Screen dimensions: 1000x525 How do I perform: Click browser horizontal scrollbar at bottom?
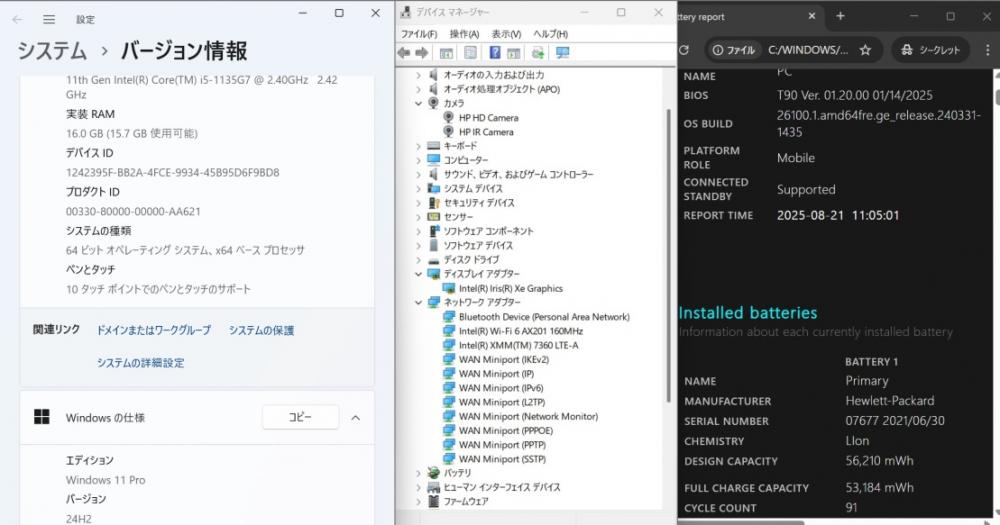740,522
